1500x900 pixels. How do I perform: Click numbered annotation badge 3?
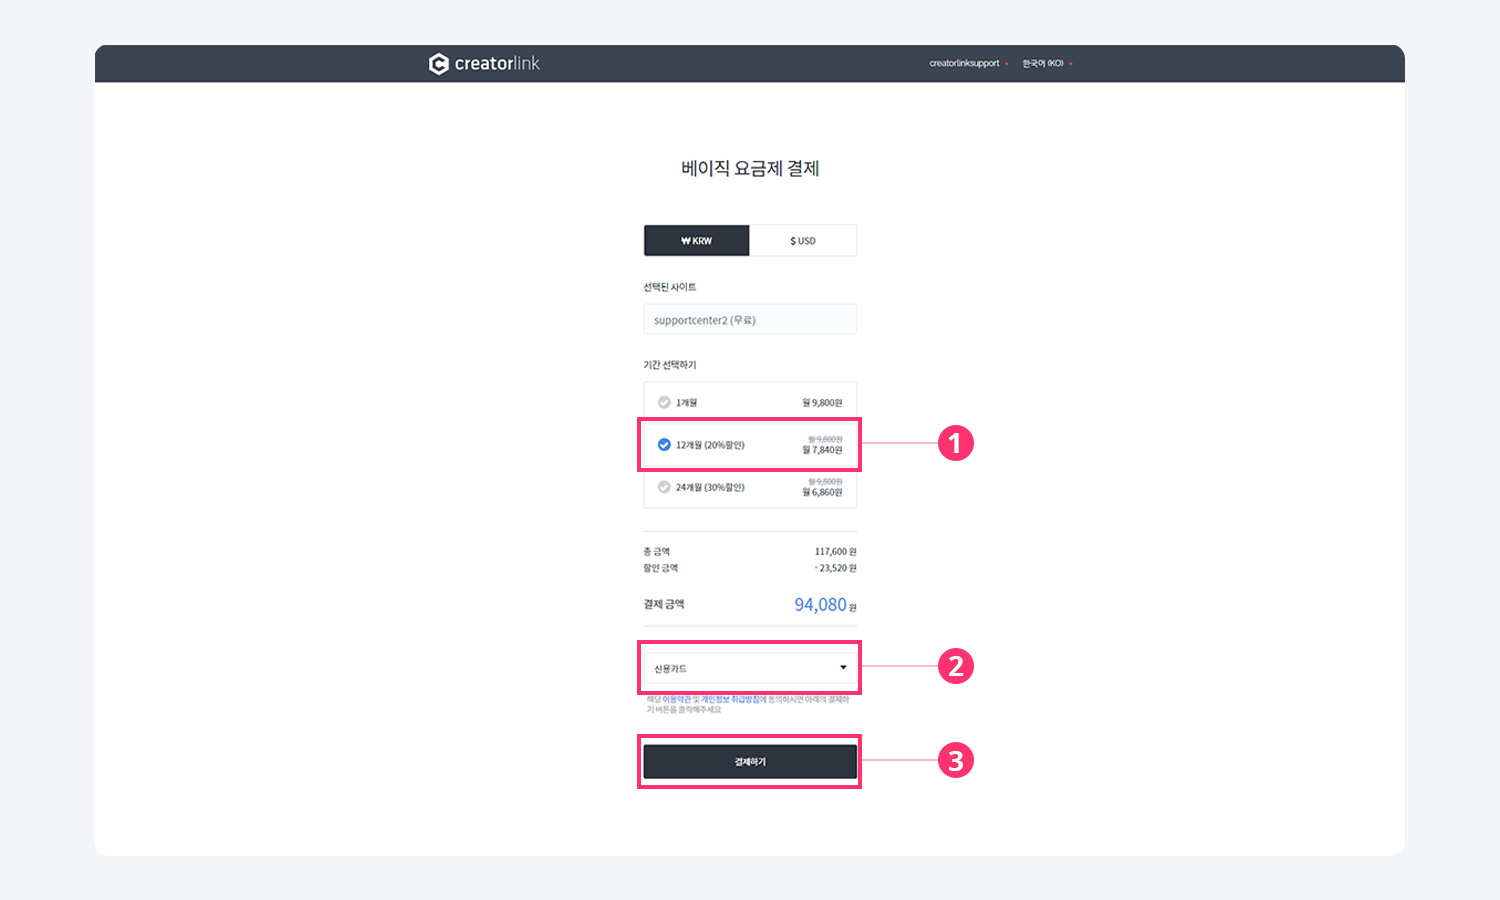(955, 760)
